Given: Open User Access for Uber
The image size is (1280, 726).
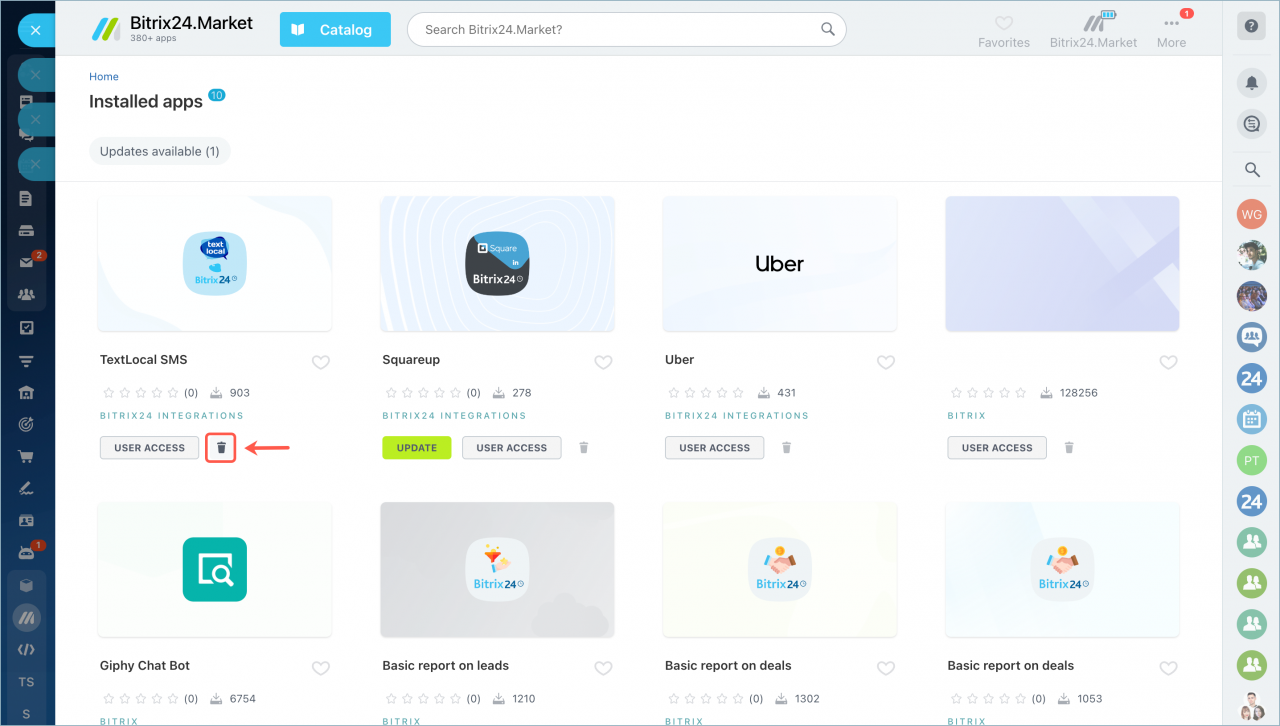Looking at the screenshot, I should 715,447.
